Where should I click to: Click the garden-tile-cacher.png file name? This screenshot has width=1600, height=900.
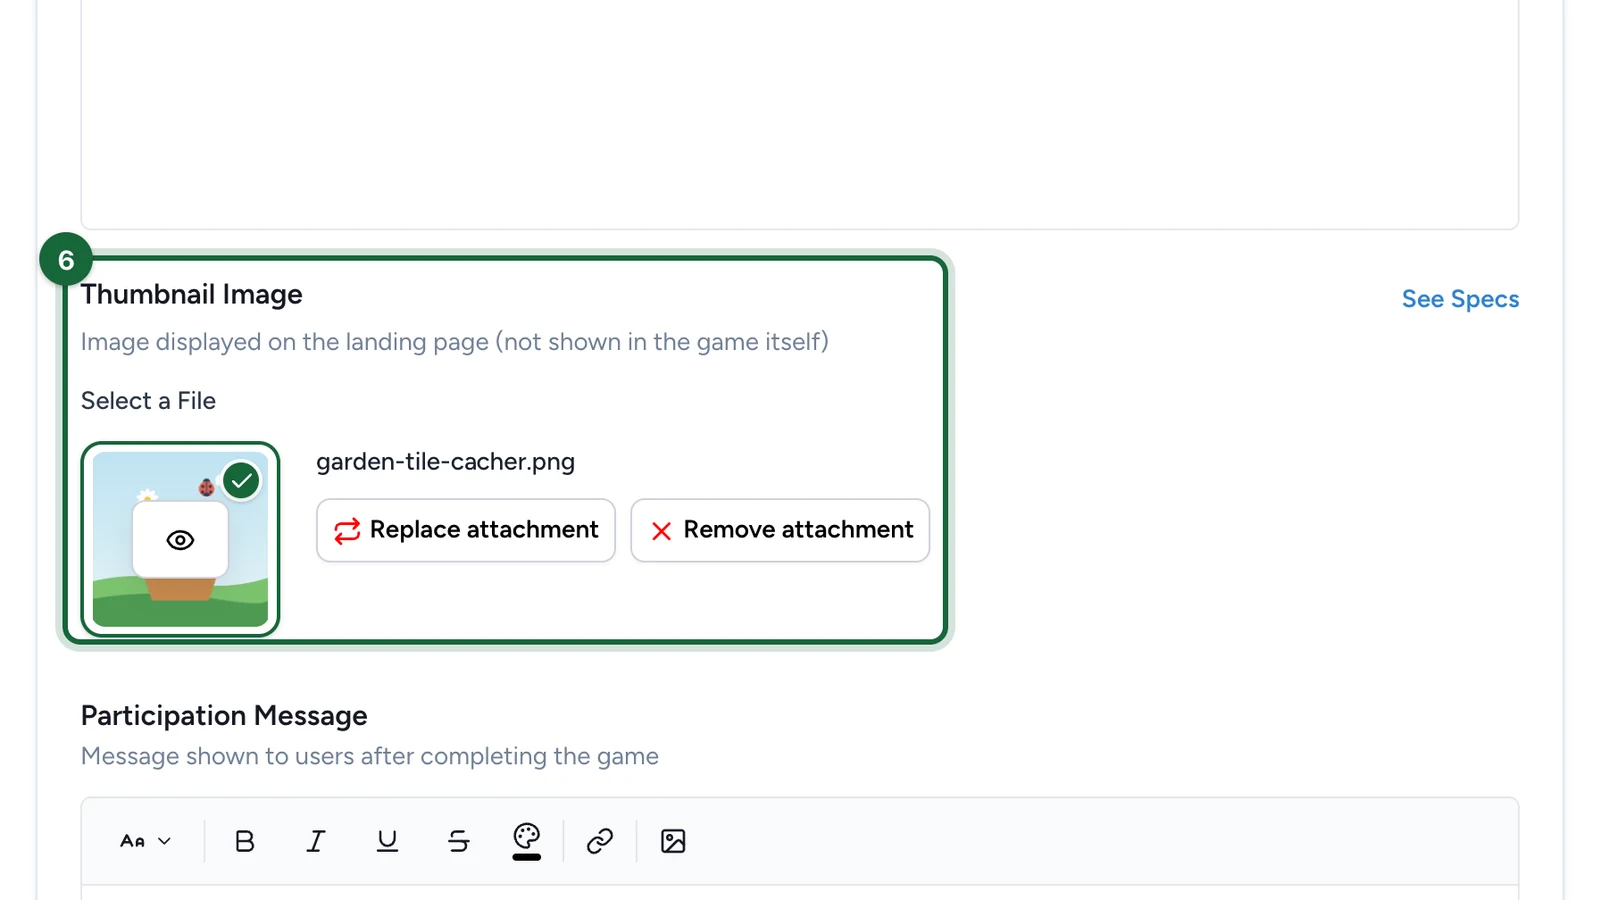pos(446,462)
